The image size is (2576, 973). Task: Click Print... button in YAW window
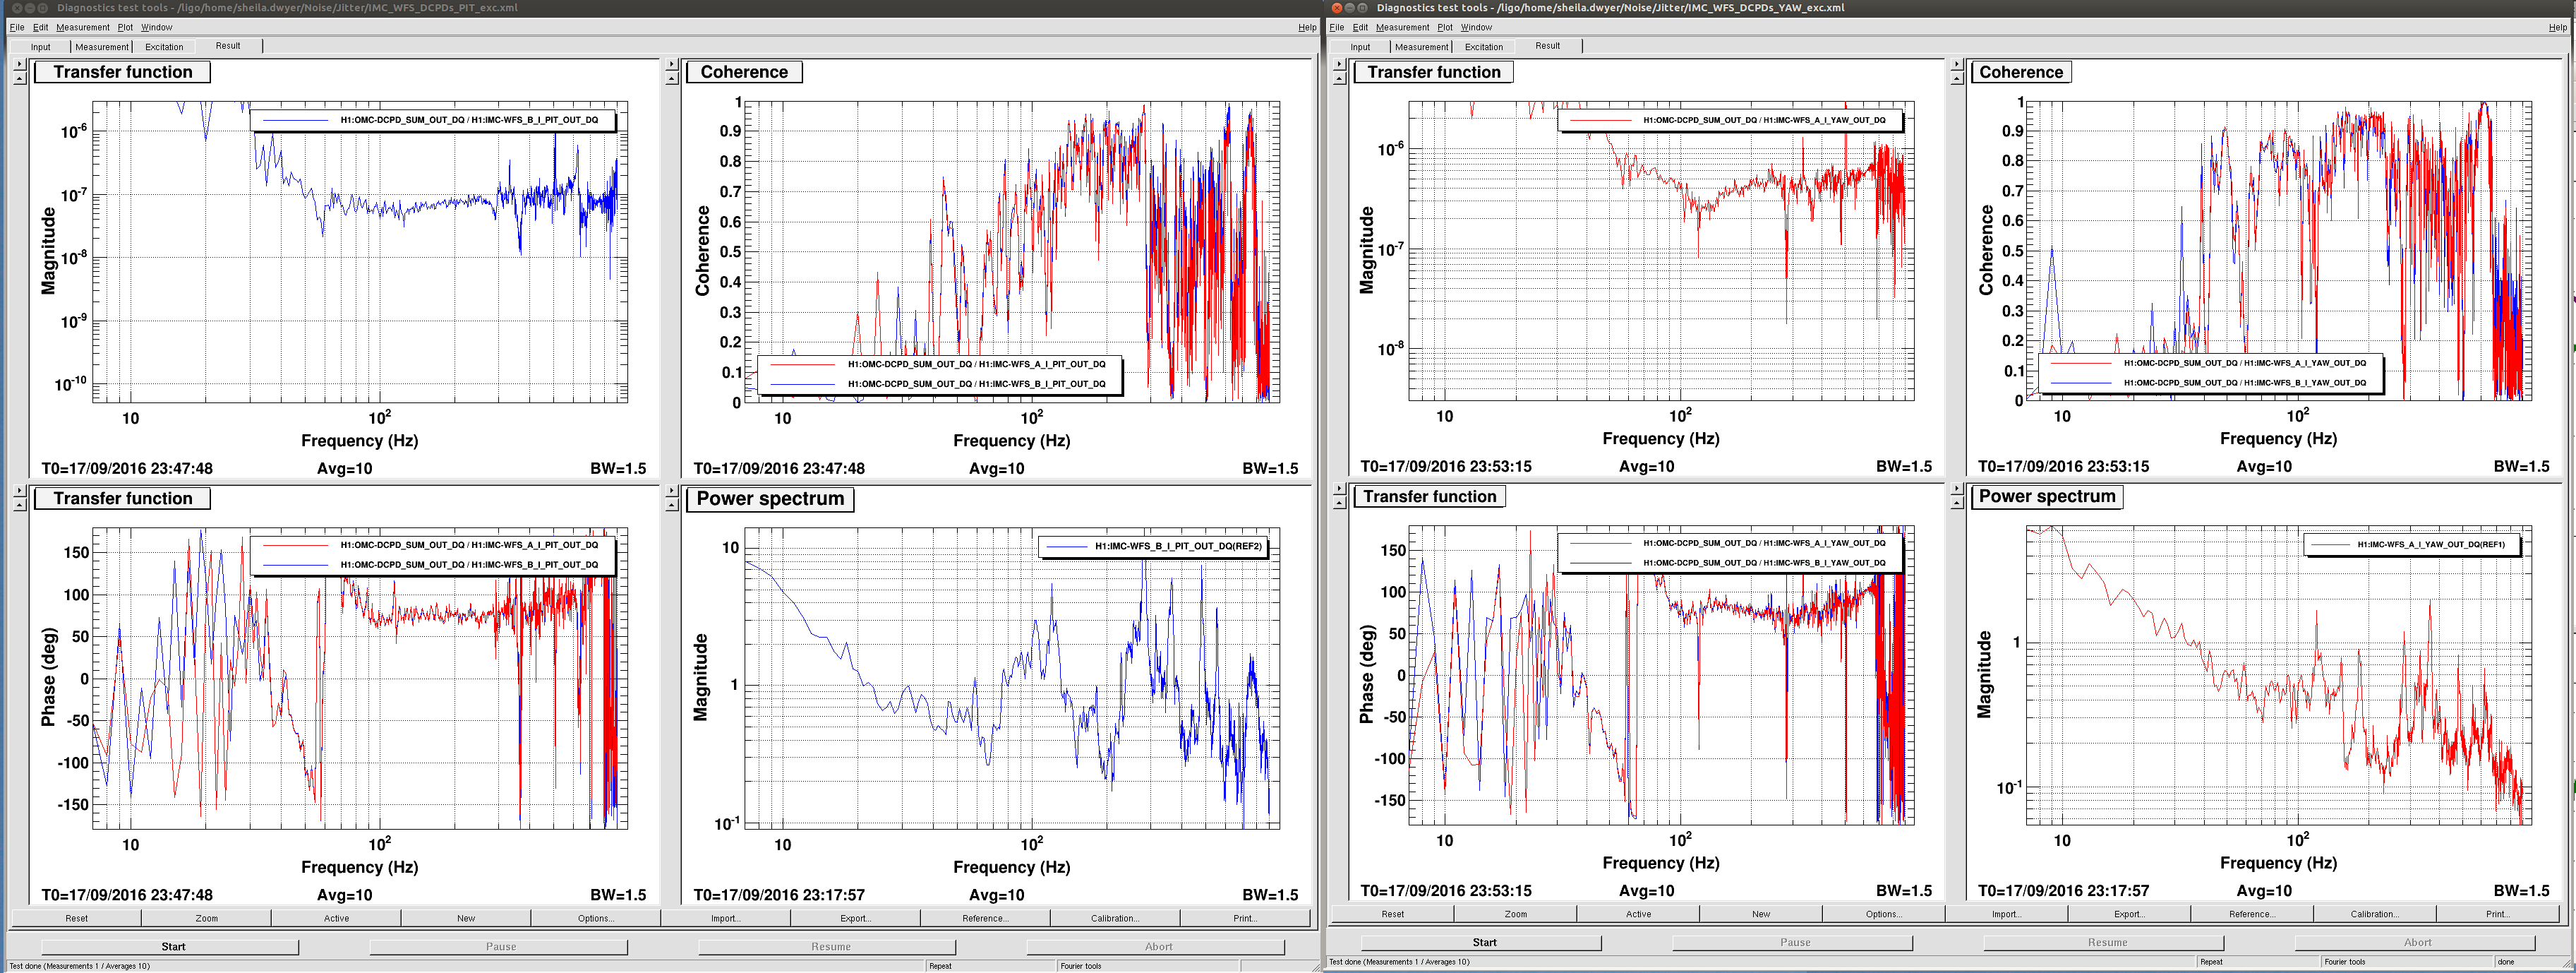pos(2497,914)
